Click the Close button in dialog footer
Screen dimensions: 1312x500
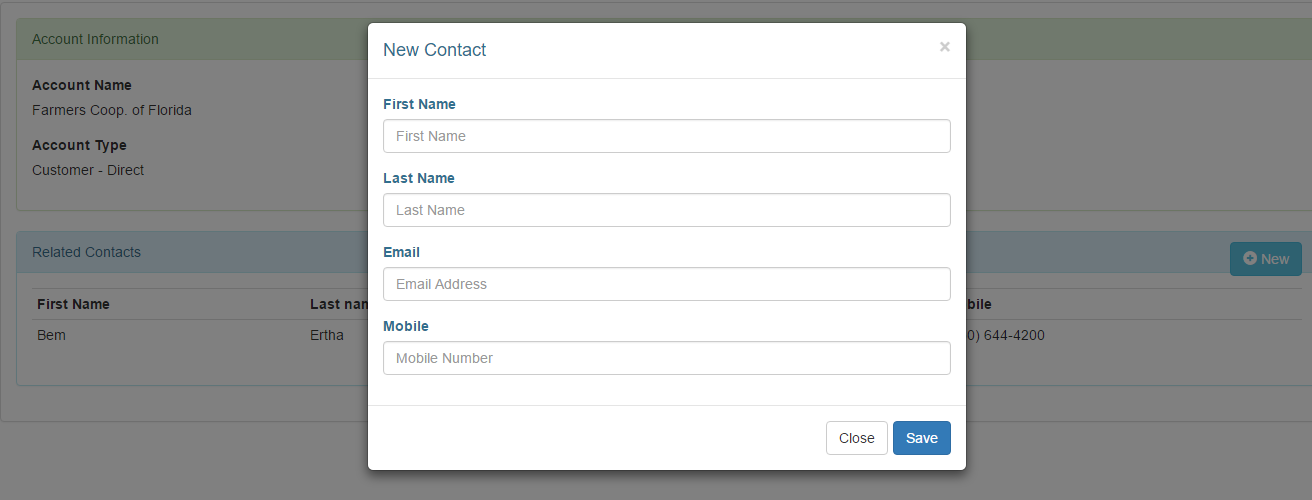click(856, 438)
